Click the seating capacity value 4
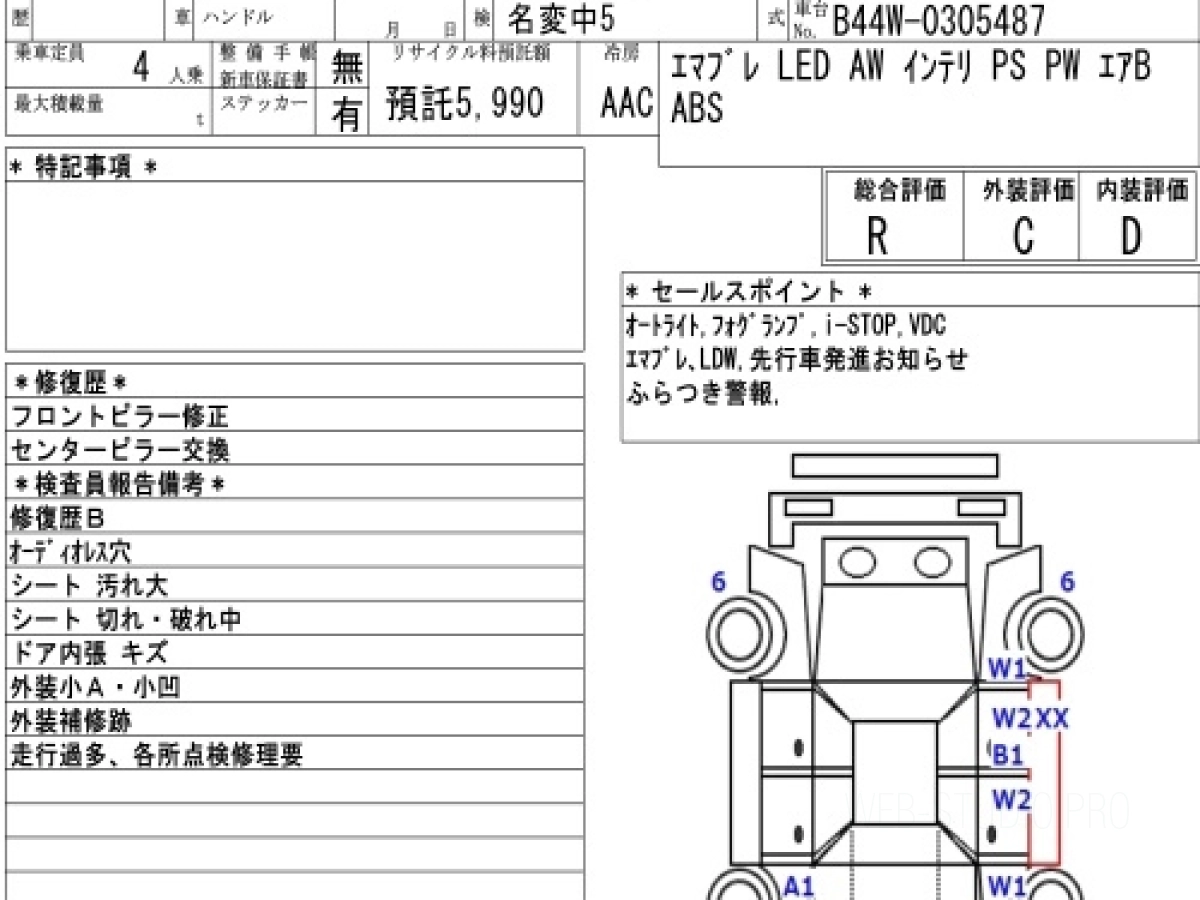Screen dimensions: 1200x900 tap(143, 69)
